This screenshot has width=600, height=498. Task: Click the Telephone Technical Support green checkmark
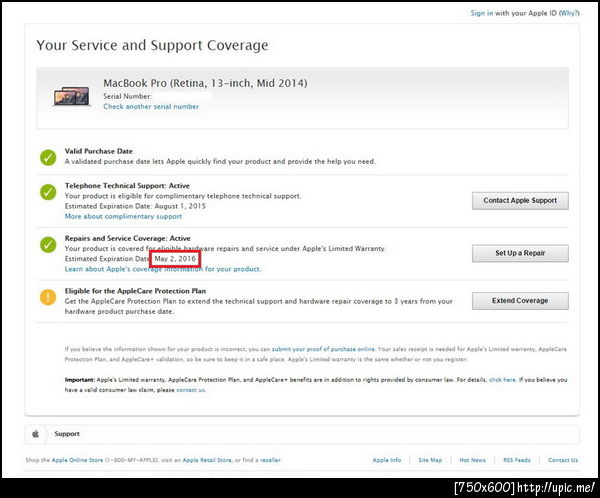(48, 192)
